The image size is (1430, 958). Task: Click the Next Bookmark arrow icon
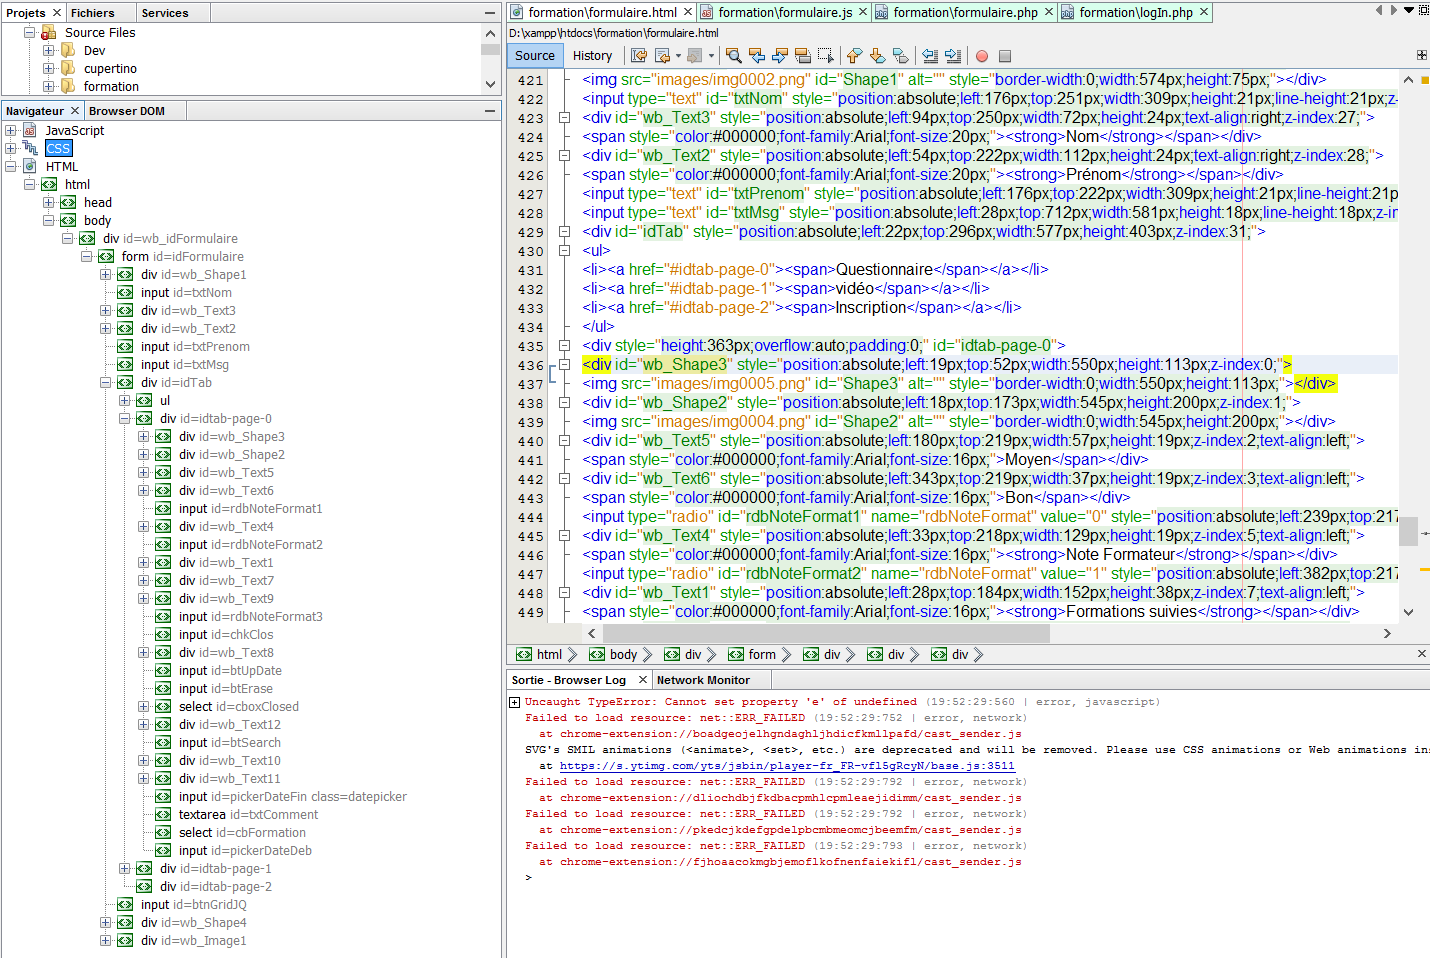pyautogui.click(x=877, y=56)
